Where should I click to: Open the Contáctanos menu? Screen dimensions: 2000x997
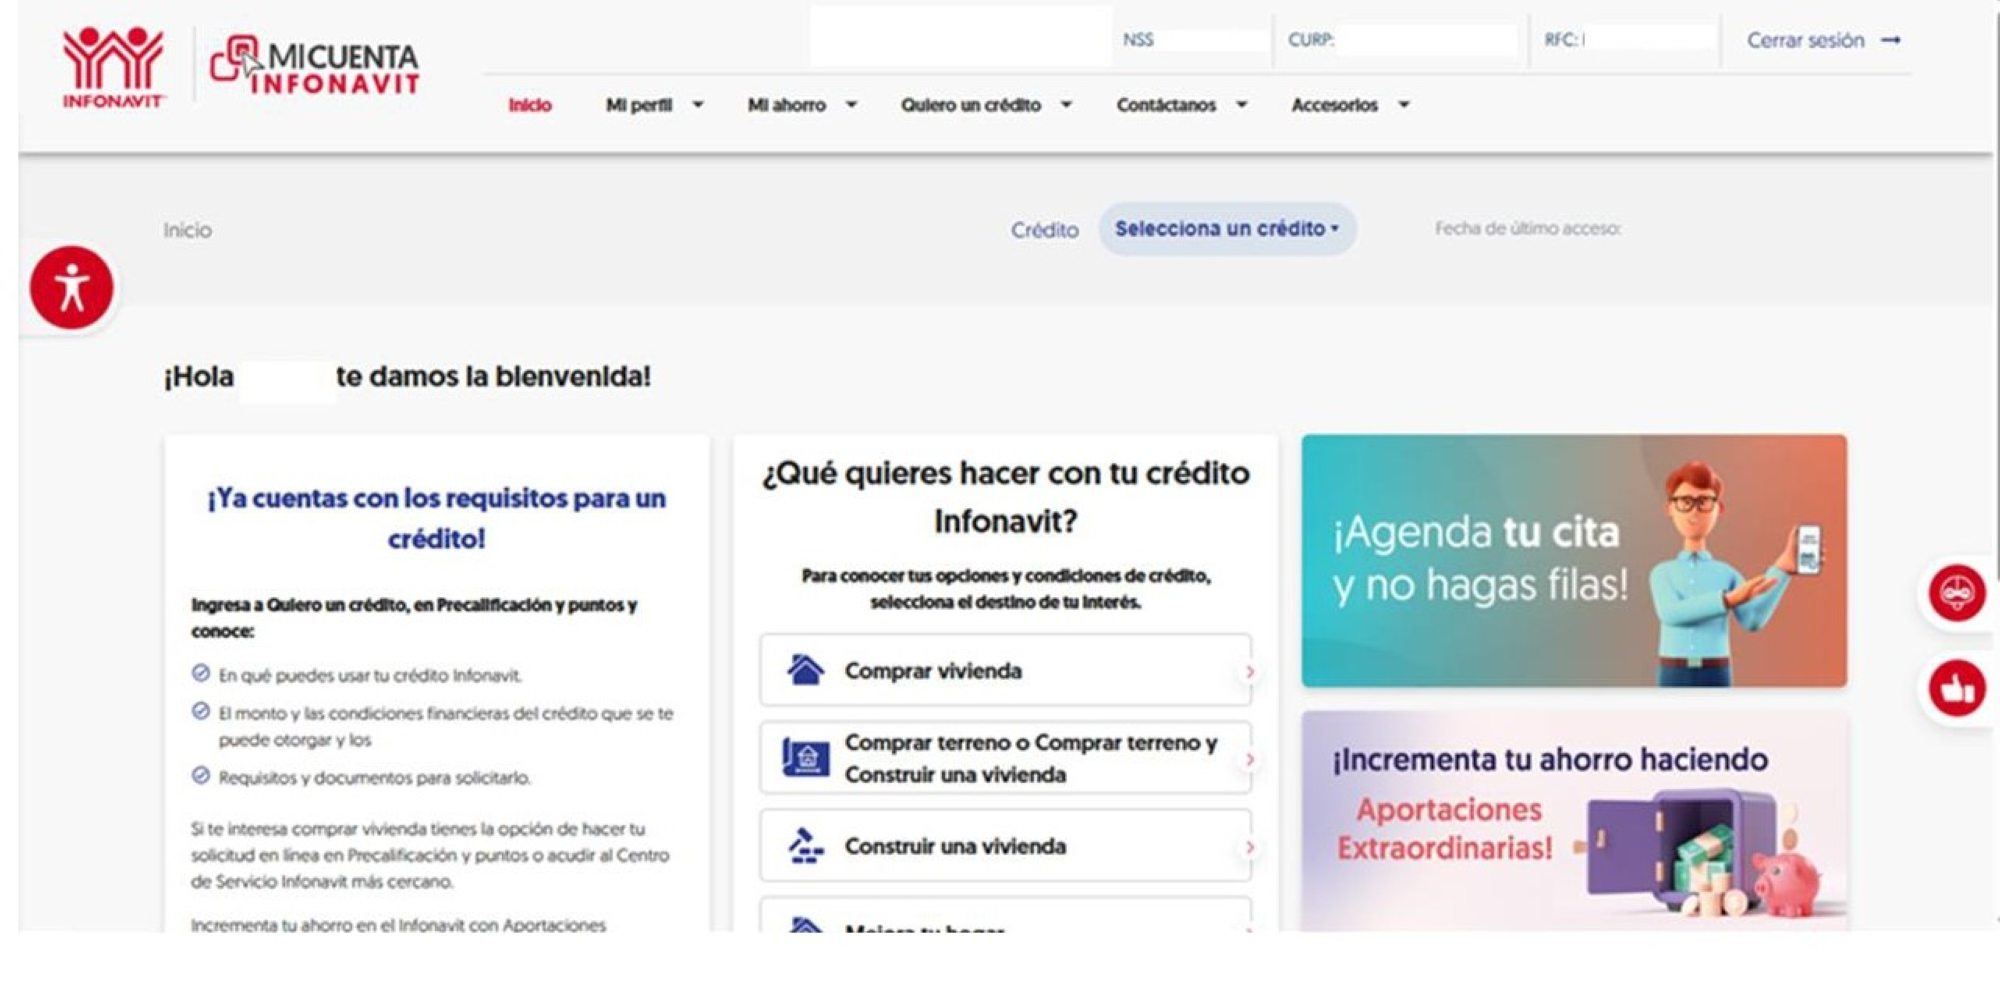point(1182,105)
